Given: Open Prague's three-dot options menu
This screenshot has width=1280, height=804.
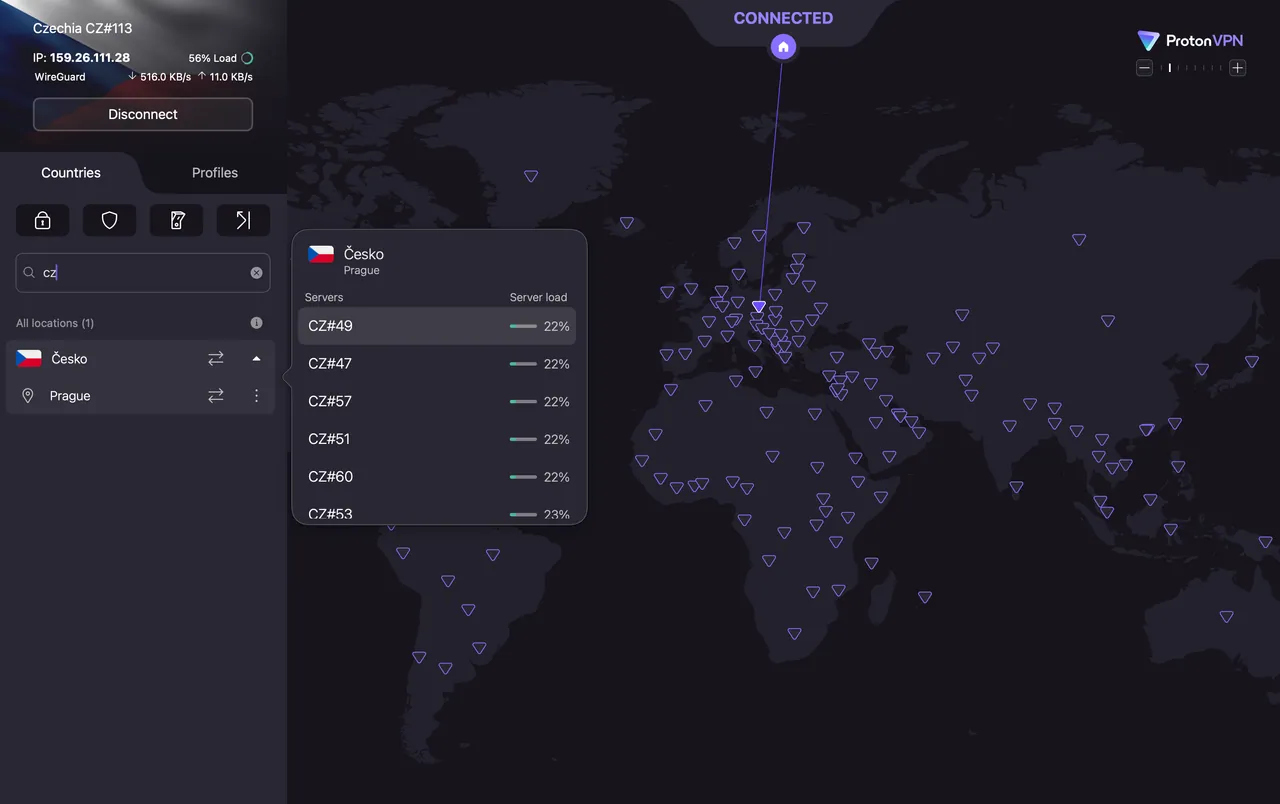Looking at the screenshot, I should [x=256, y=396].
